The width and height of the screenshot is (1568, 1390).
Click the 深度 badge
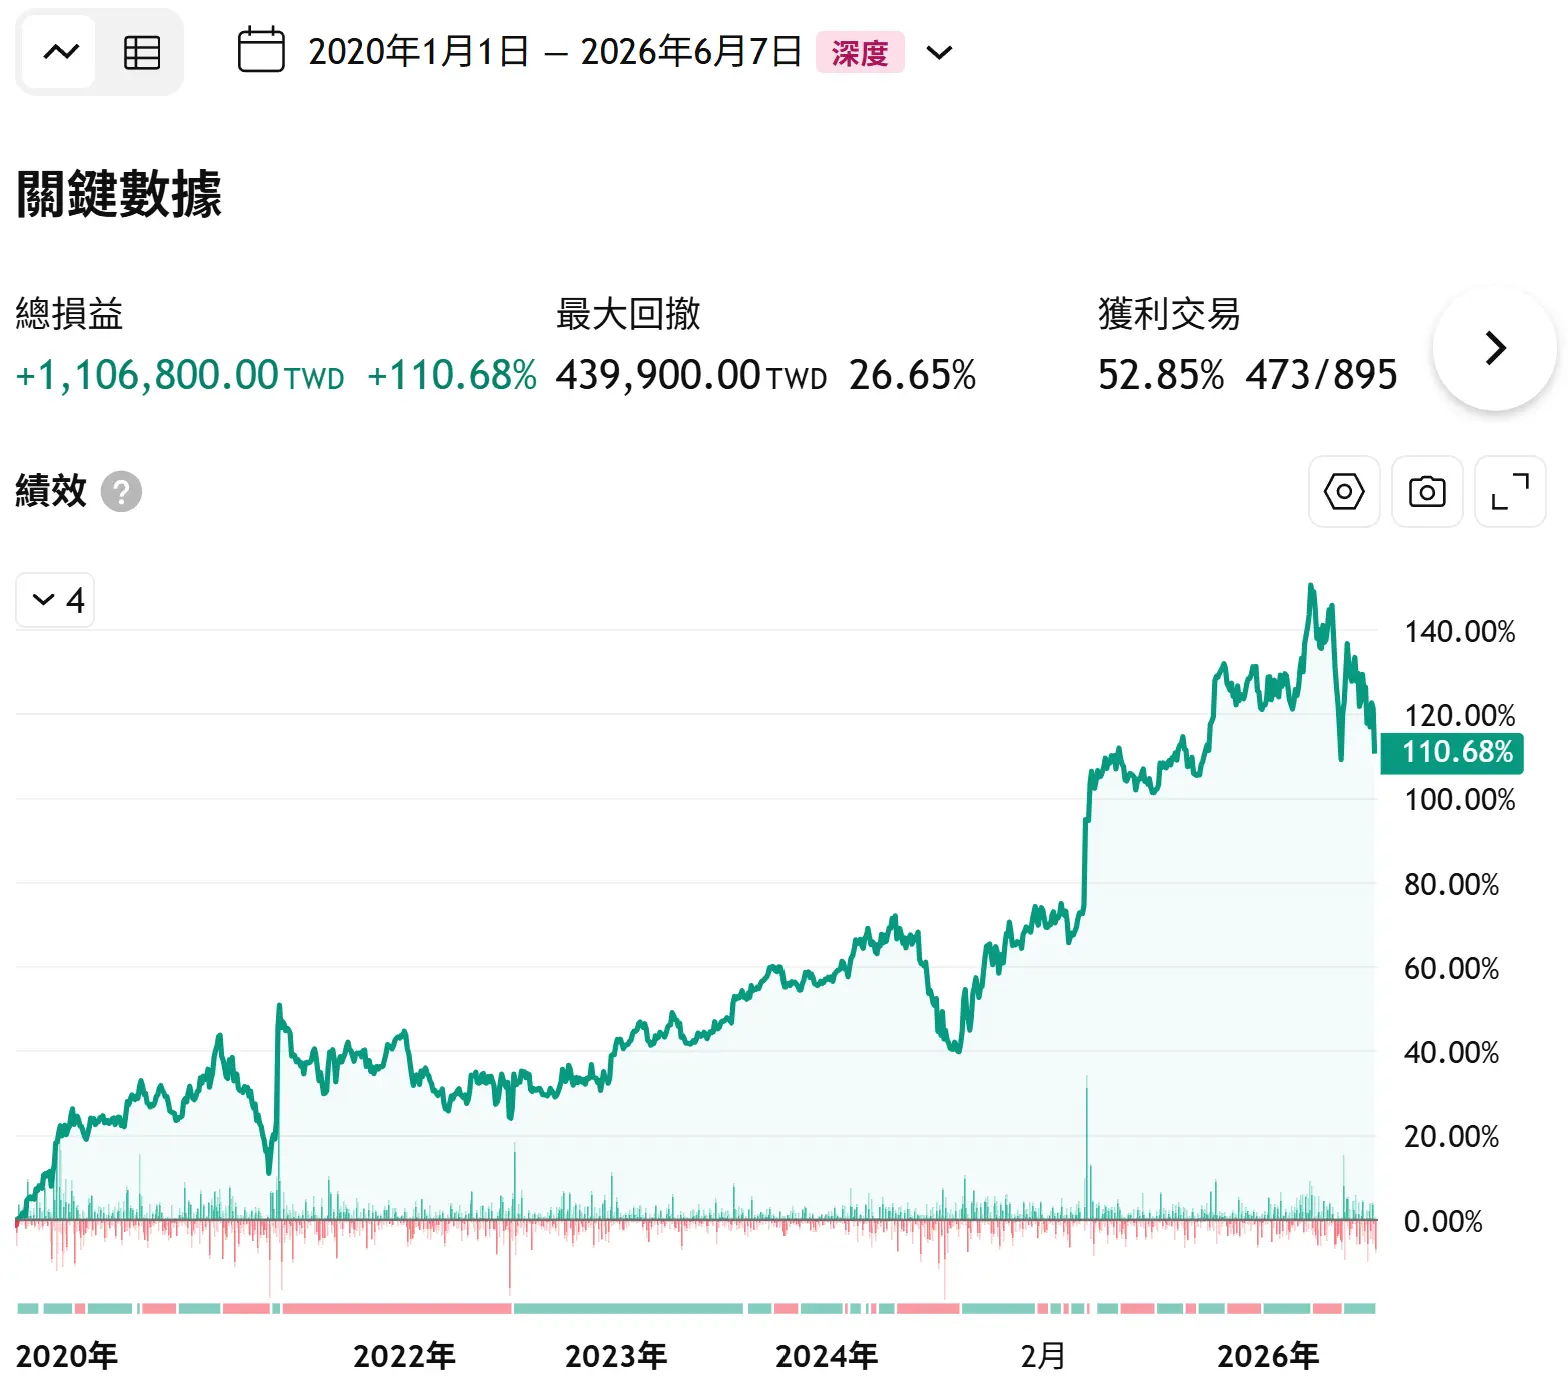coord(860,52)
